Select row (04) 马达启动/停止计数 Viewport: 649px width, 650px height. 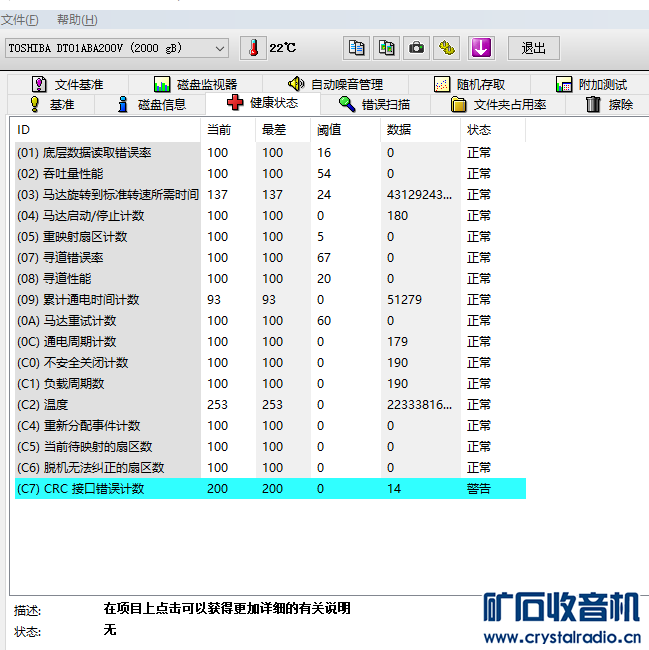[270, 216]
